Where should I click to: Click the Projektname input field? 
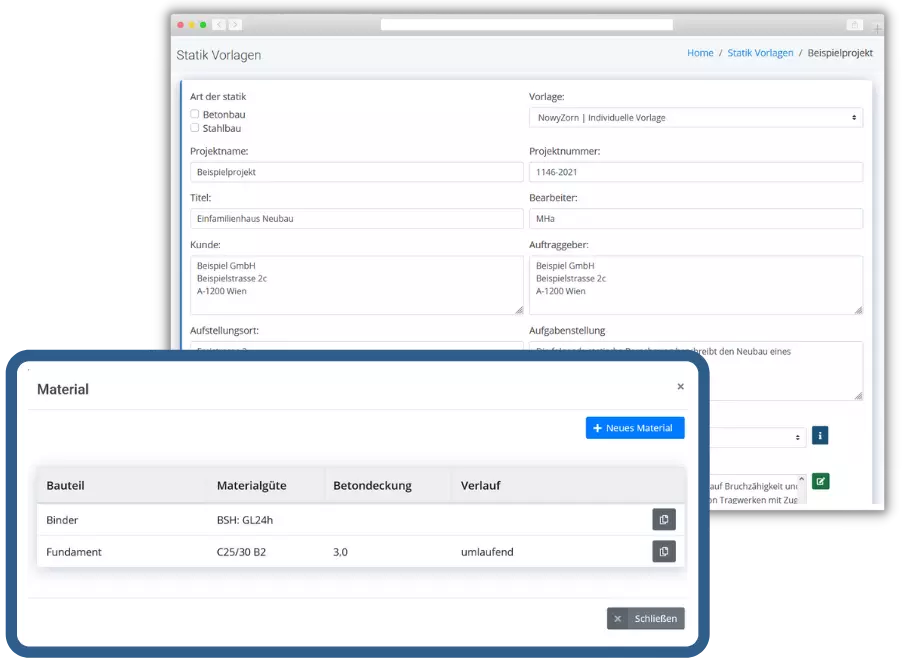(x=356, y=172)
